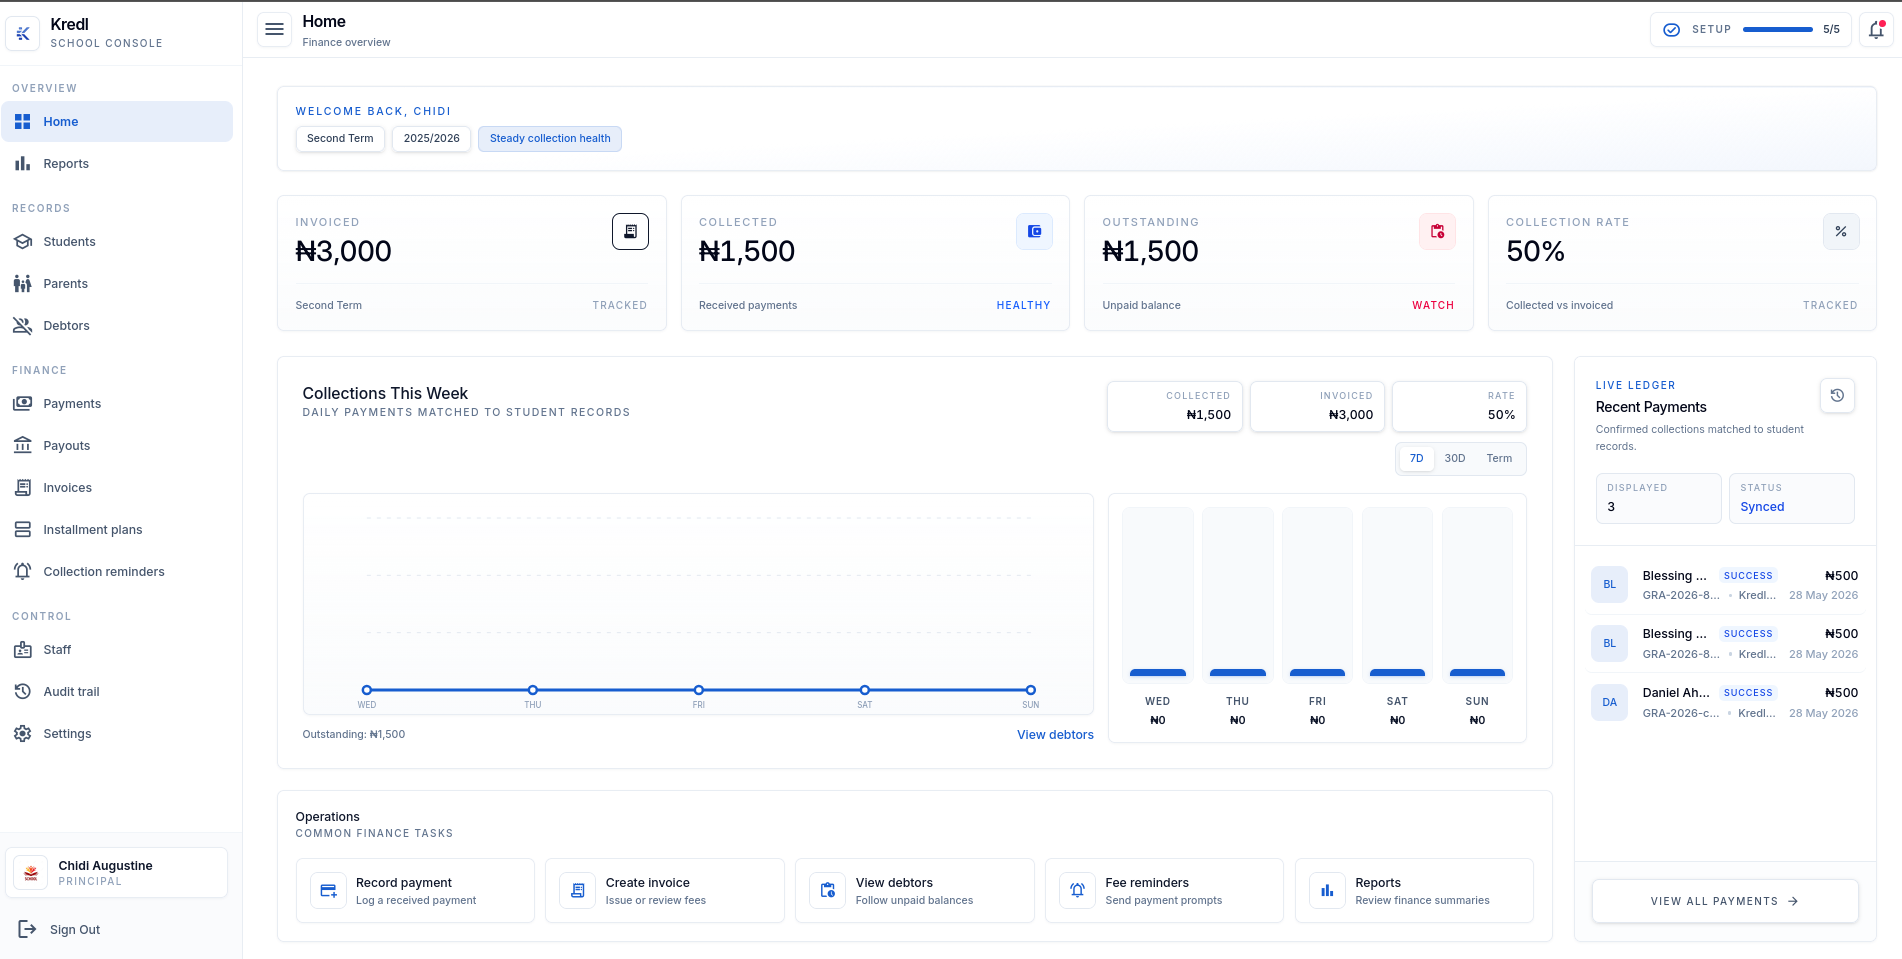The height and width of the screenshot is (959, 1902).
Task: Click the Payments cash icon
Action: point(23,404)
